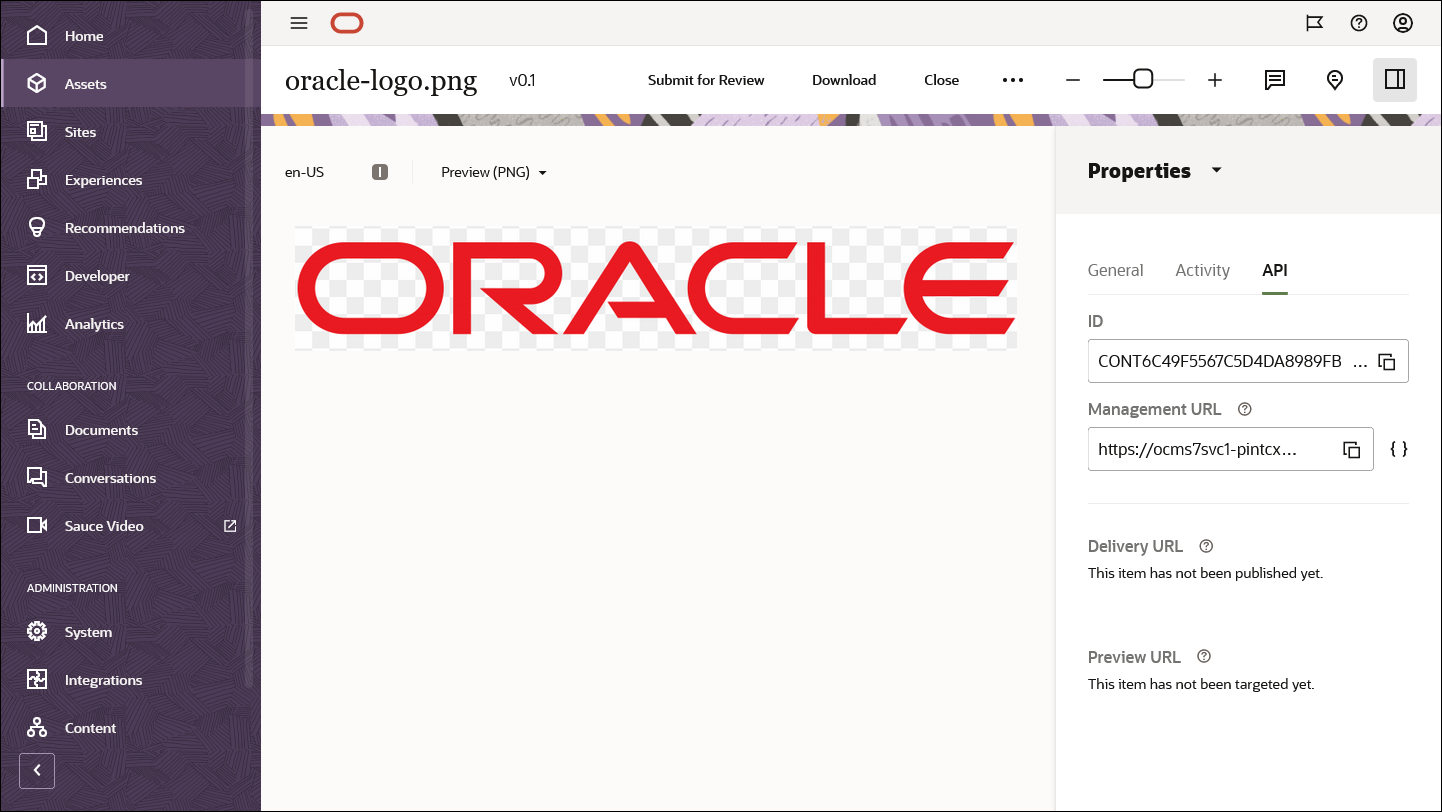Open the user account avatar icon
This screenshot has height=812, width=1442.
pyautogui.click(x=1403, y=22)
